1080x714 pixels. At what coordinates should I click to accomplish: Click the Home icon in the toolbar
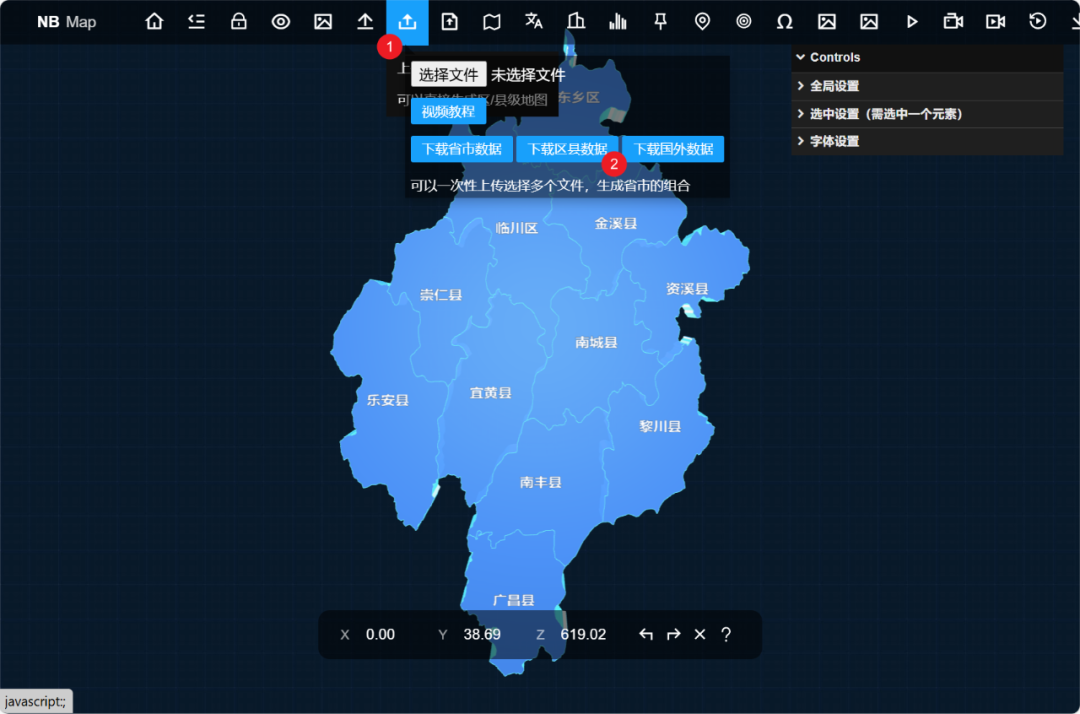(x=154, y=21)
